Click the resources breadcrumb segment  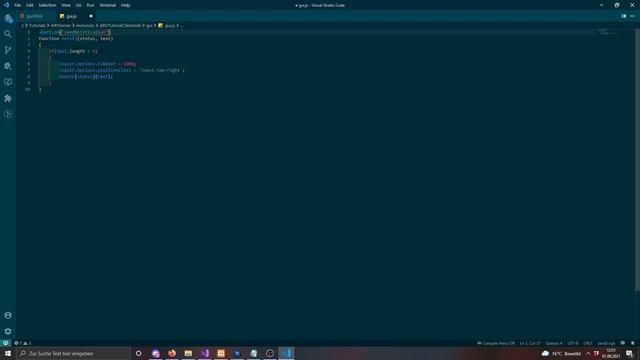85,26
